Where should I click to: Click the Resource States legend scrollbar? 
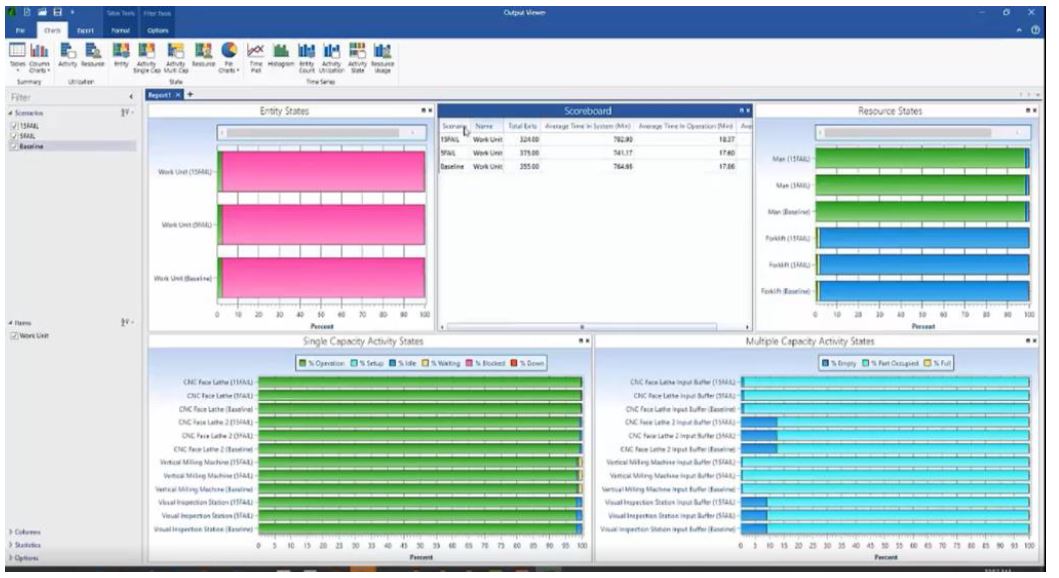tap(923, 133)
